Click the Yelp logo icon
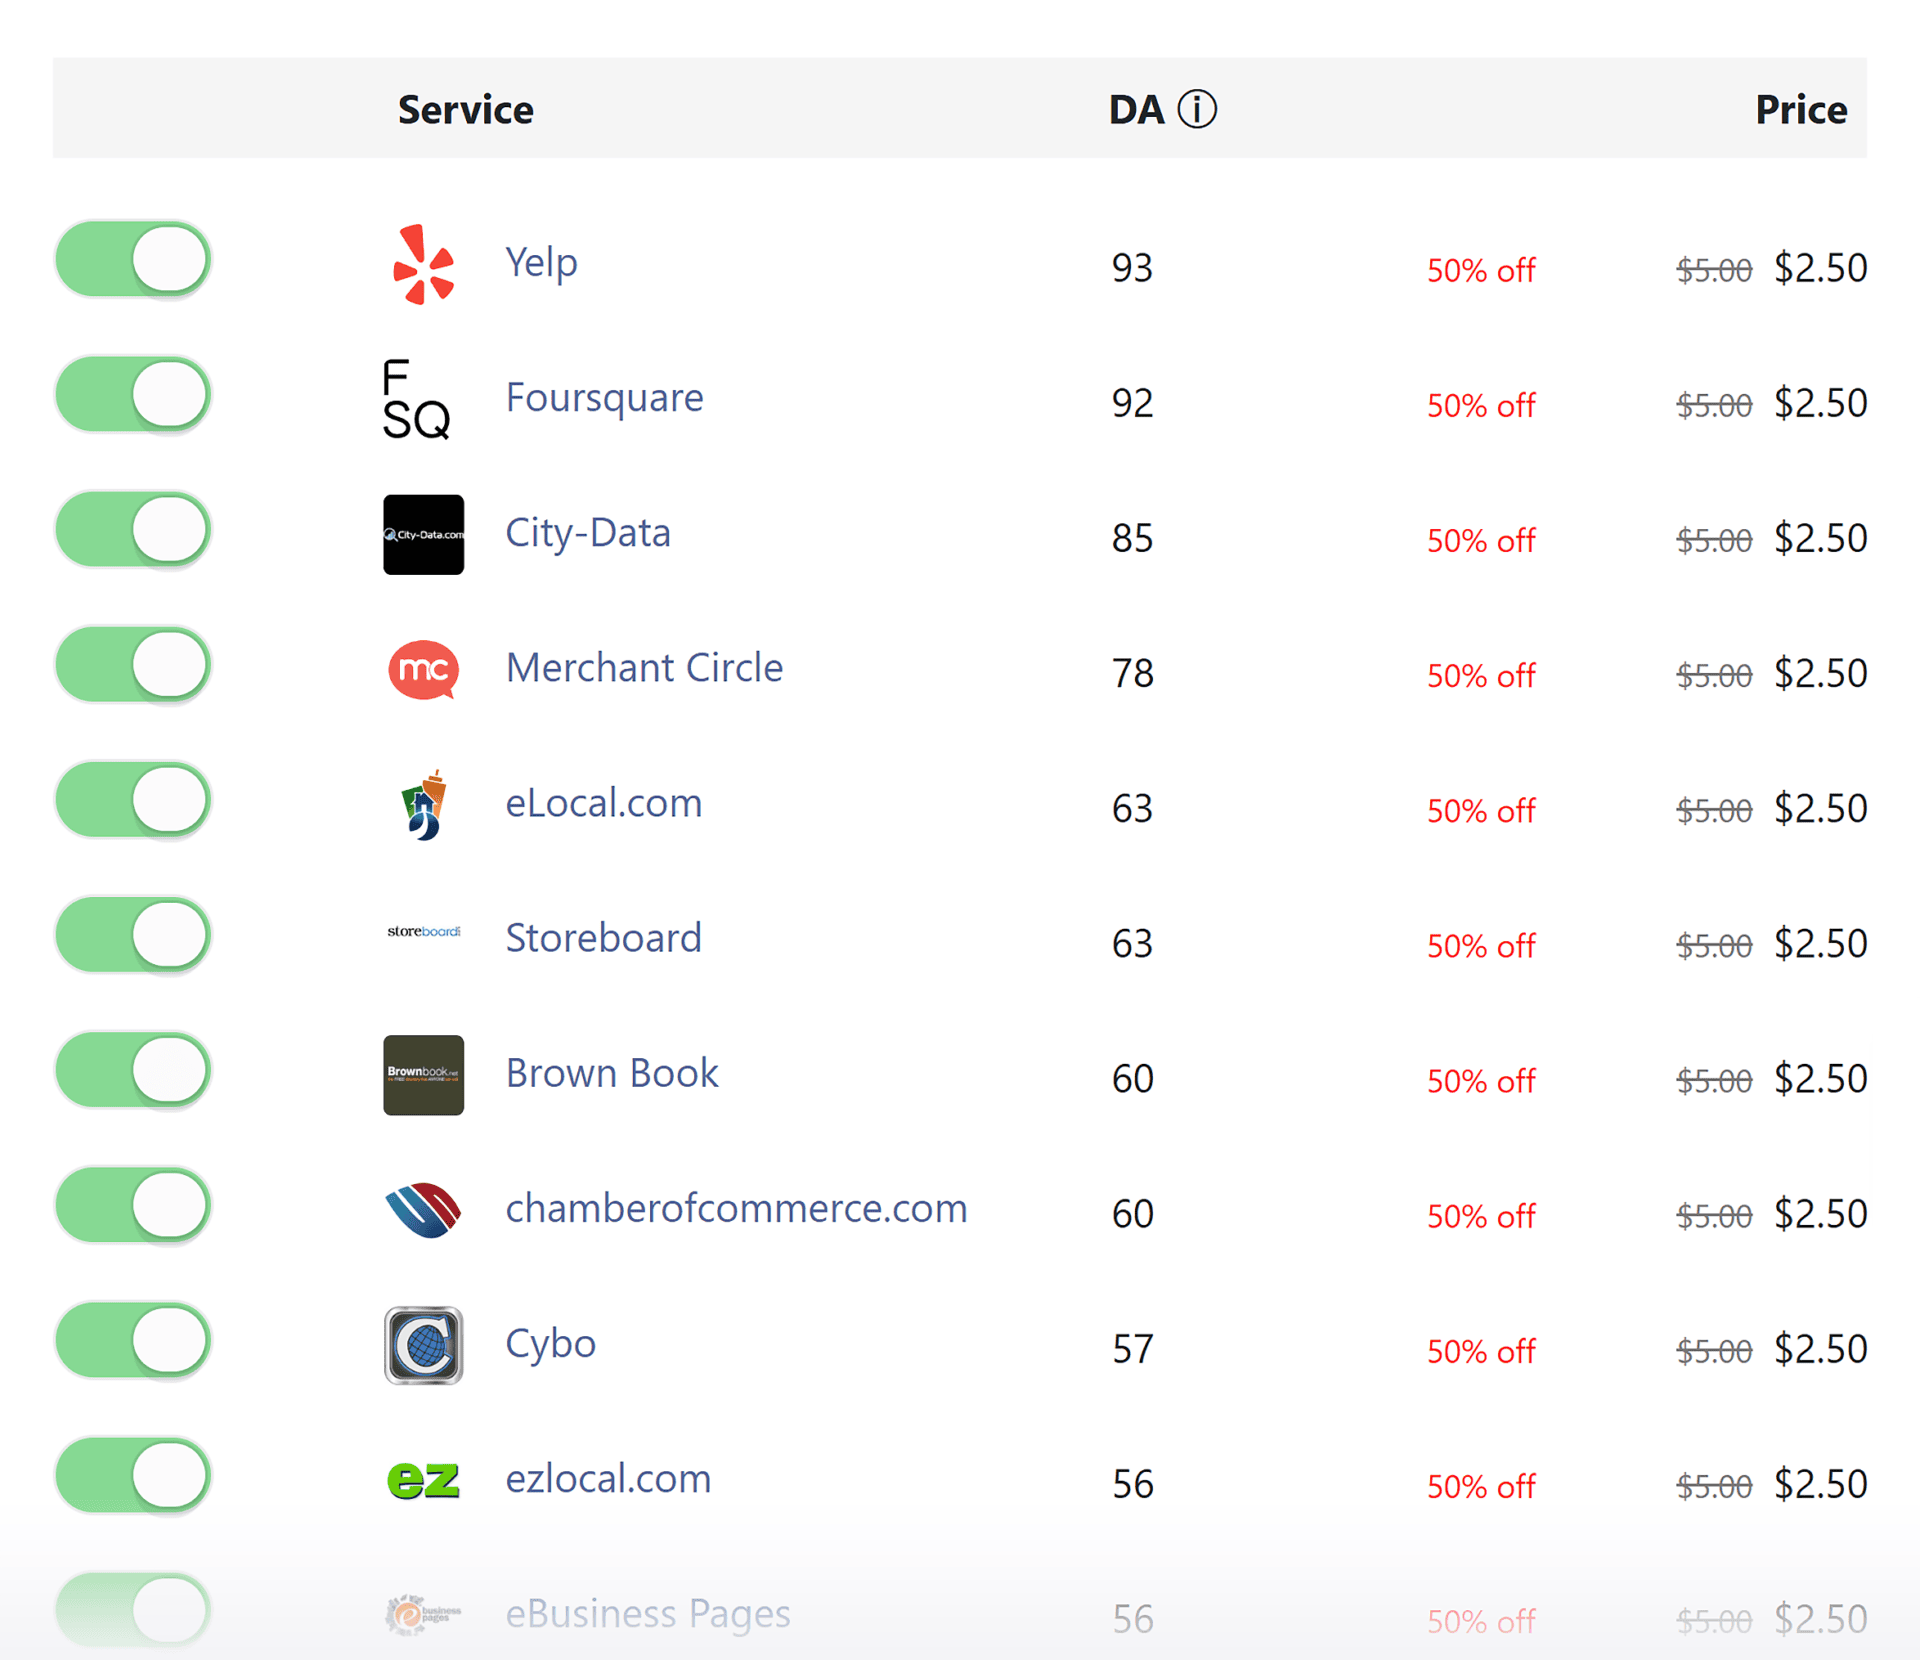Viewport: 1920px width, 1660px height. pyautogui.click(x=423, y=264)
